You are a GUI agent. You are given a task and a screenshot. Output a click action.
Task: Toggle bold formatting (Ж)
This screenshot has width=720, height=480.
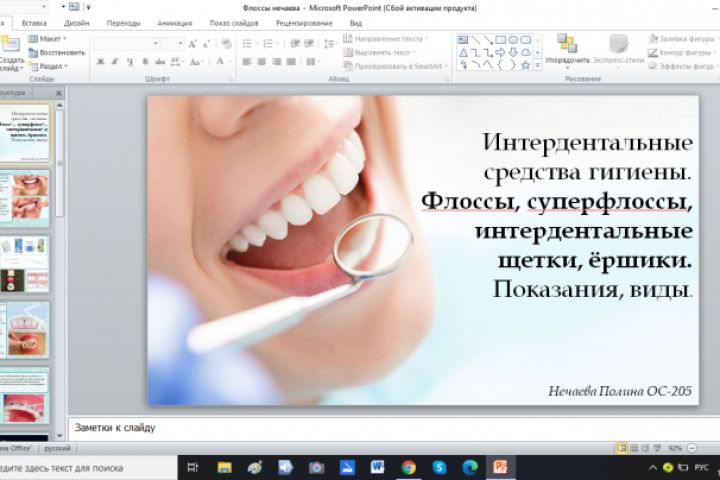point(101,62)
